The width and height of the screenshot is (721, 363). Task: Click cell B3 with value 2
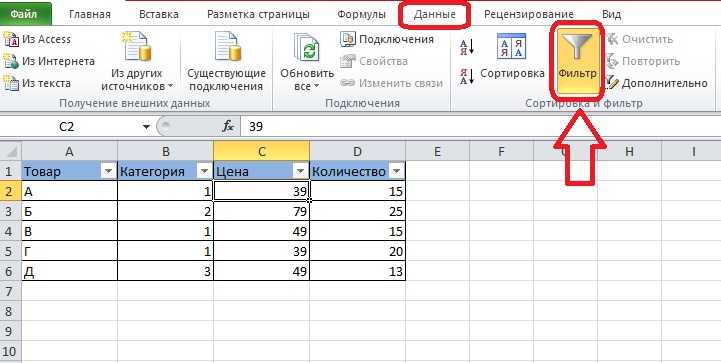tap(166, 211)
